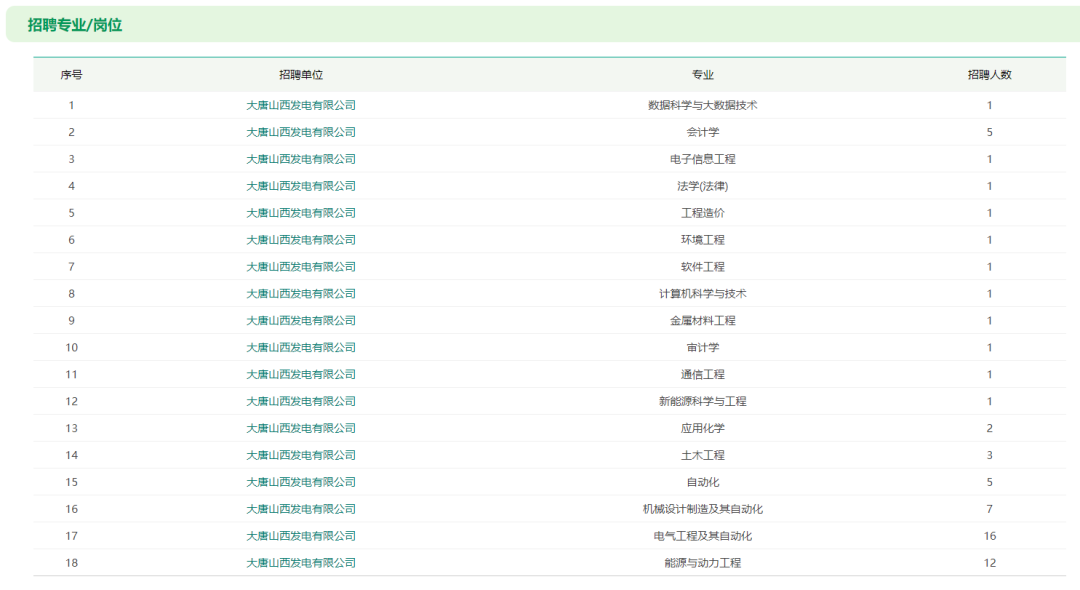Image resolution: width=1080 pixels, height=590 pixels.
Task: Open company link in 电子信息工程 row
Action: click(301, 159)
